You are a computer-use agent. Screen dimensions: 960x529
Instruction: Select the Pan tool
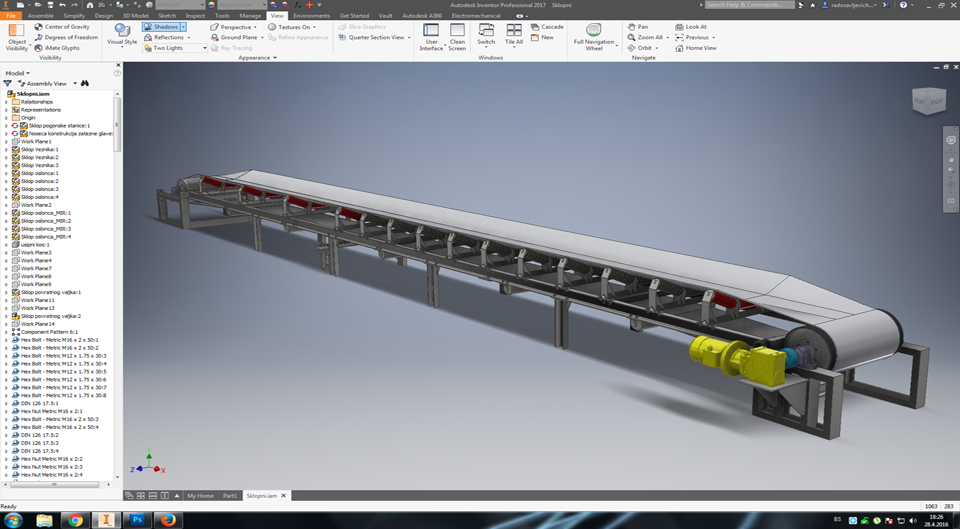pos(642,27)
